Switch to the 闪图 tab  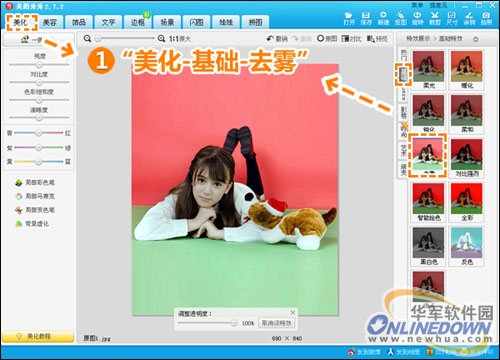[x=196, y=22]
